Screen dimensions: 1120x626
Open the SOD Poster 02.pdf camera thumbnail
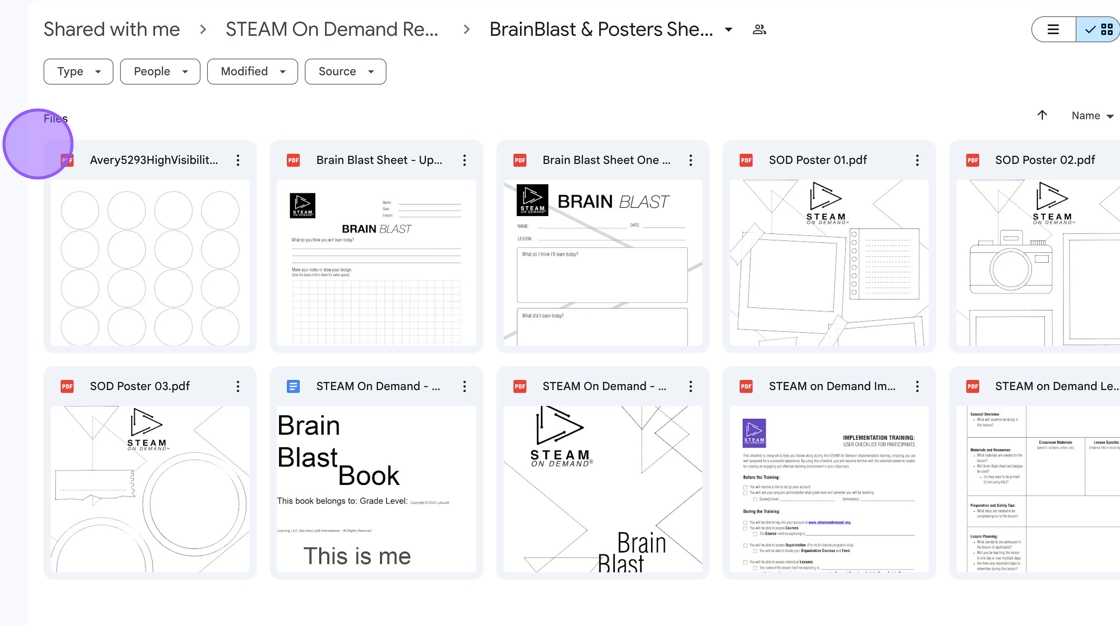coord(1038,263)
